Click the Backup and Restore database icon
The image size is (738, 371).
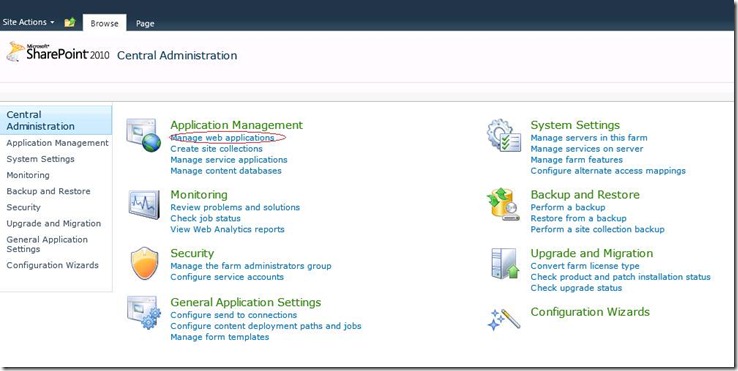click(x=503, y=204)
